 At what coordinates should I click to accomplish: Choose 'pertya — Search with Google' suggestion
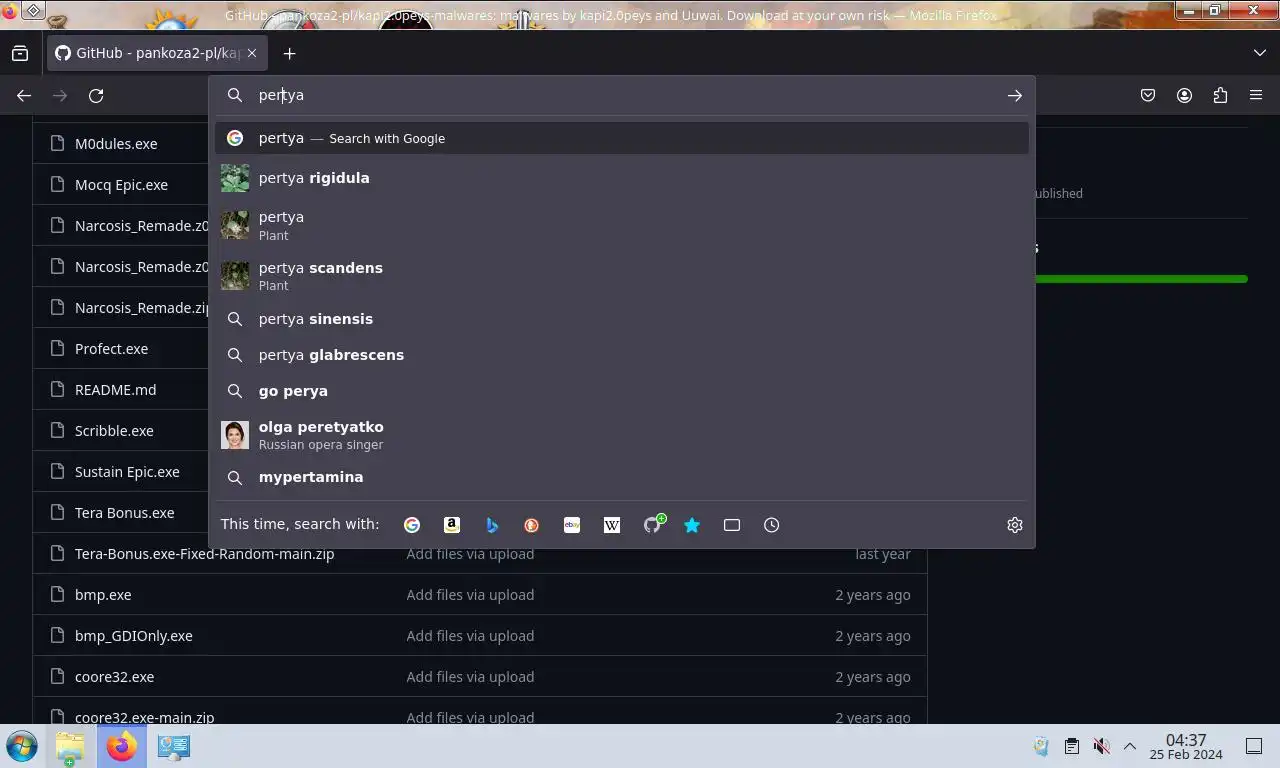point(622,138)
